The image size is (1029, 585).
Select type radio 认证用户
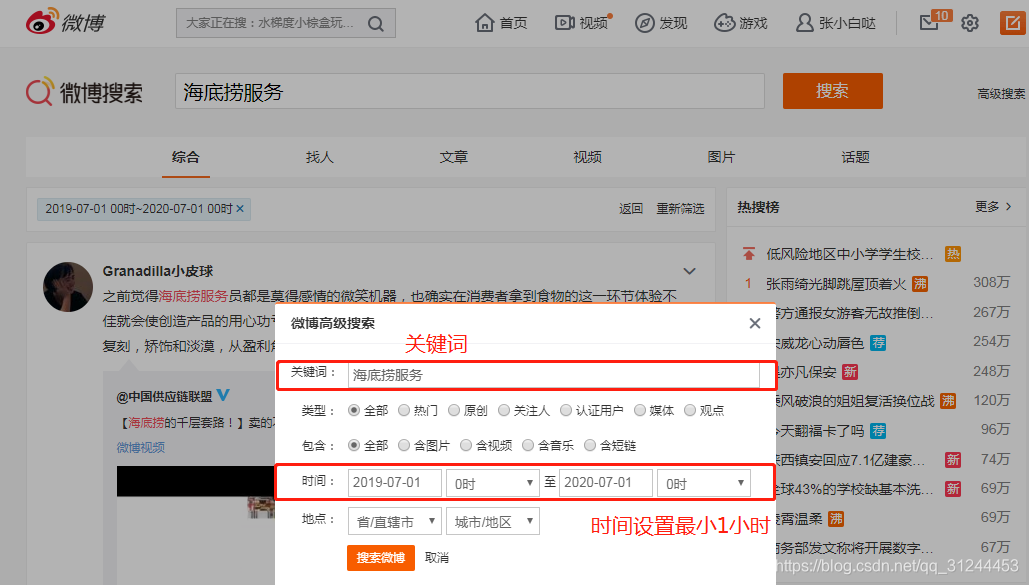(566, 410)
